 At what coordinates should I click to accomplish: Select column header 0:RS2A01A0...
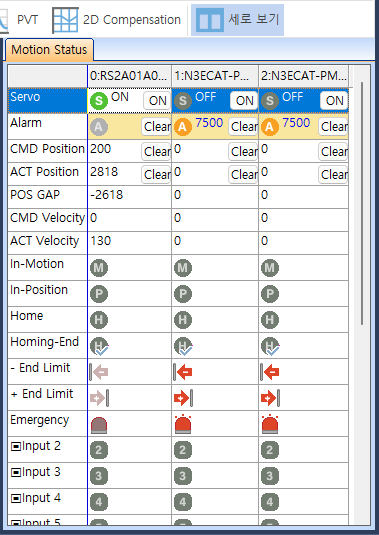(x=129, y=76)
